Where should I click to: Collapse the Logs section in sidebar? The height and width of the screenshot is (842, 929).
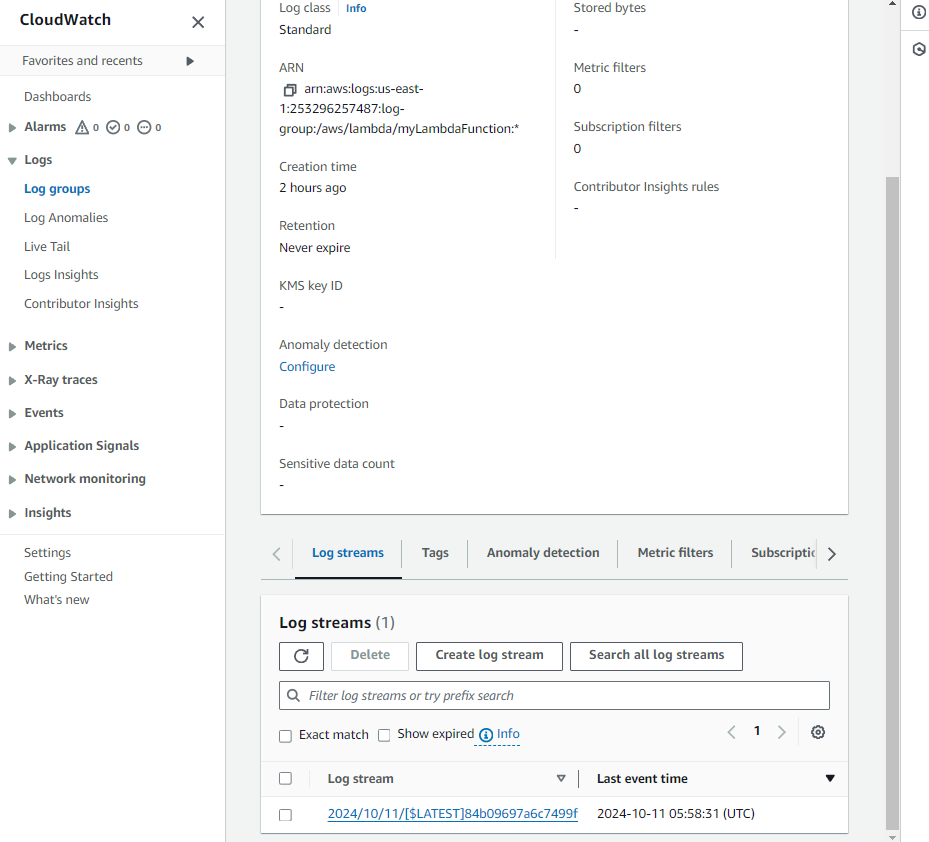12,160
